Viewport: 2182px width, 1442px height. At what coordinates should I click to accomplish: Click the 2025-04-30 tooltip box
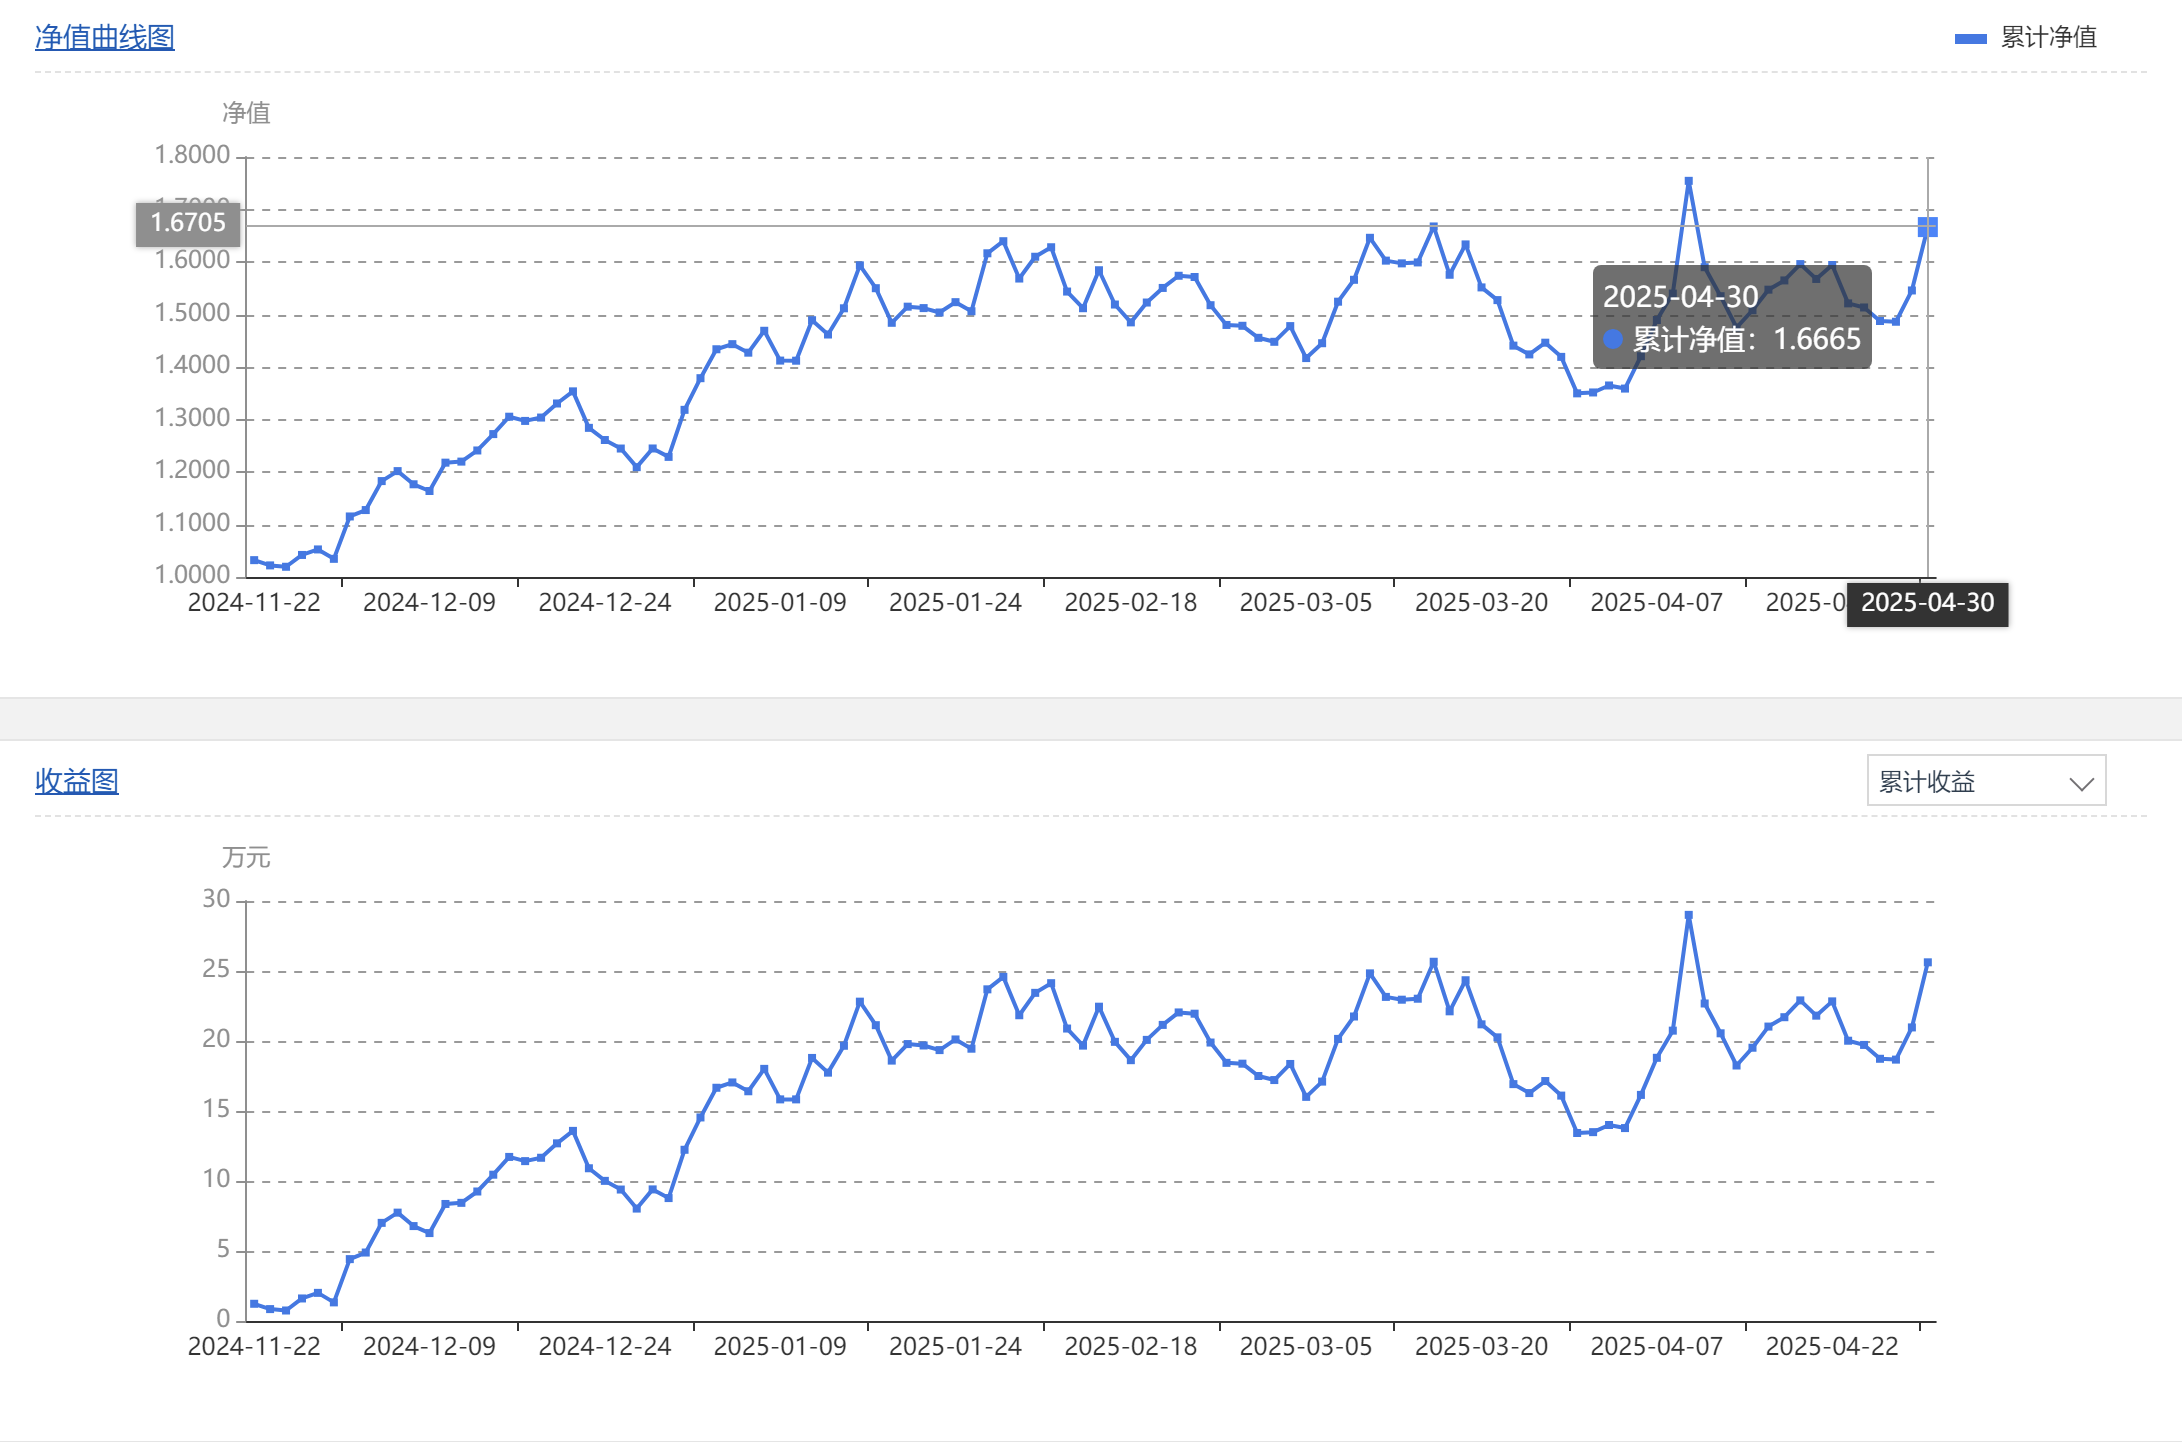(x=1731, y=317)
